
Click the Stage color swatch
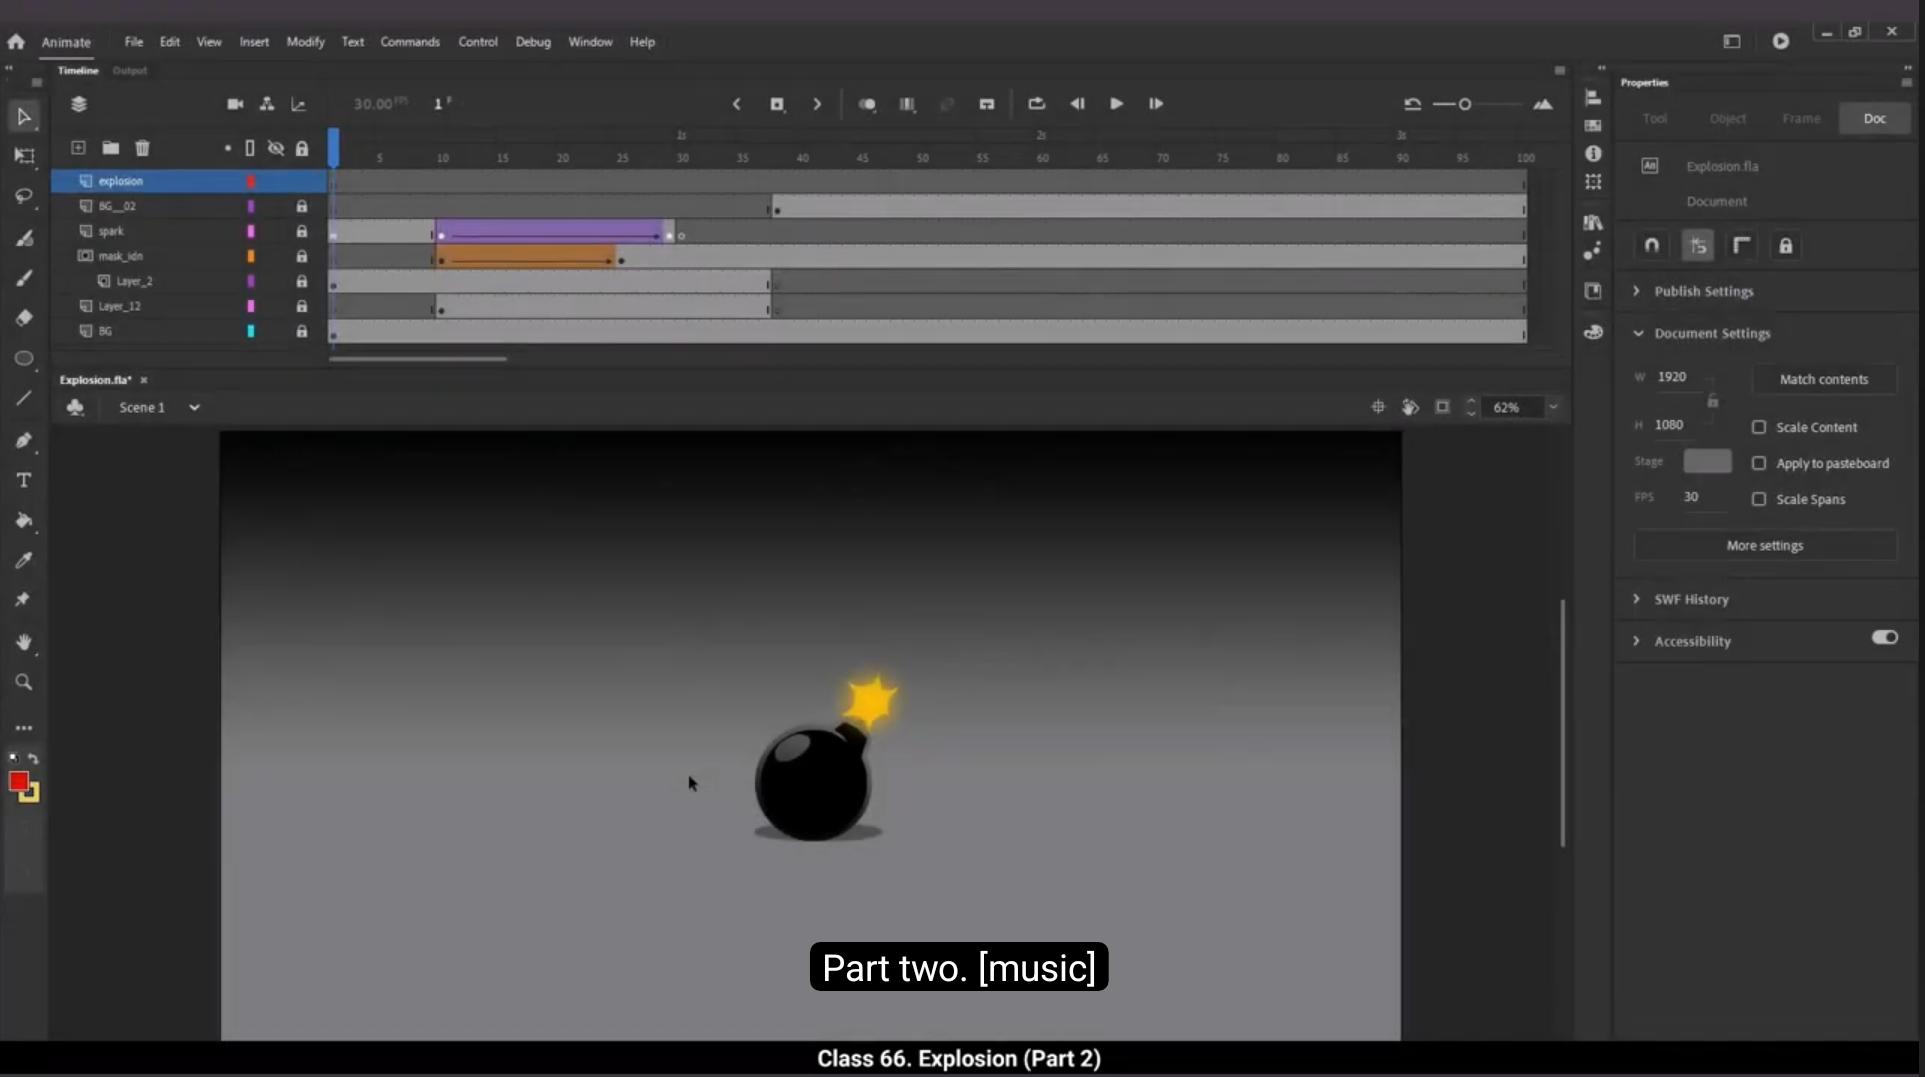click(1707, 461)
